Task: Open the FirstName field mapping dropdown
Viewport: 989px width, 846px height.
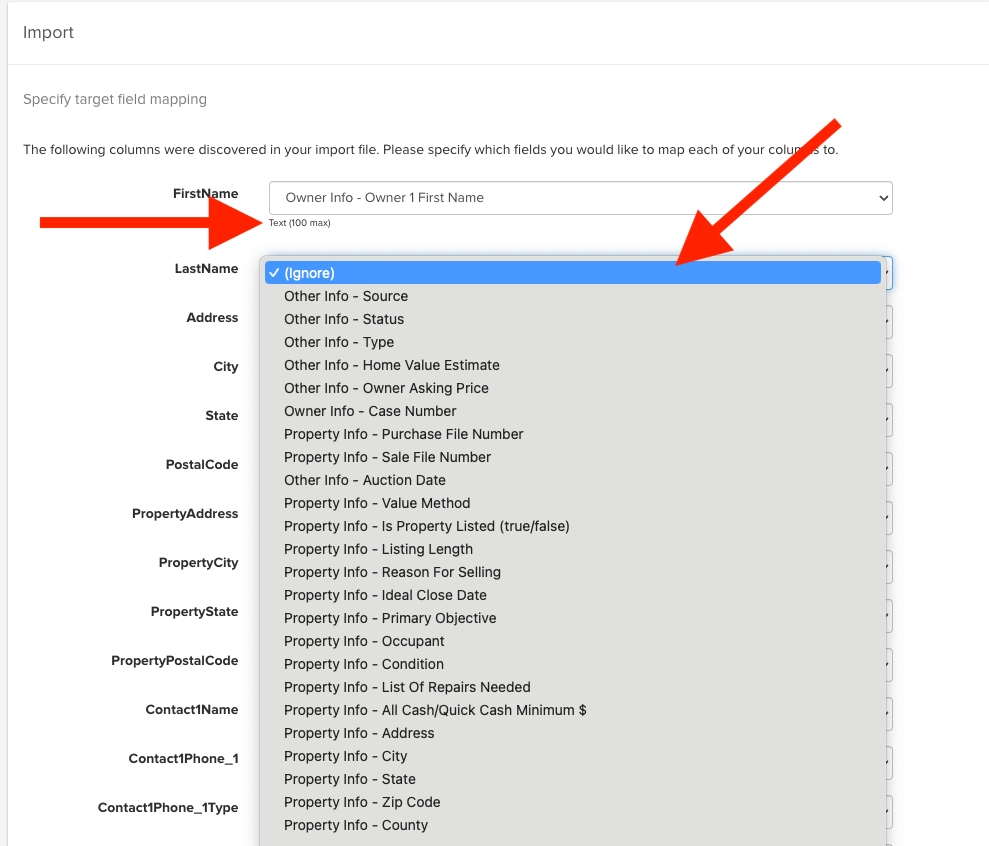Action: point(580,198)
